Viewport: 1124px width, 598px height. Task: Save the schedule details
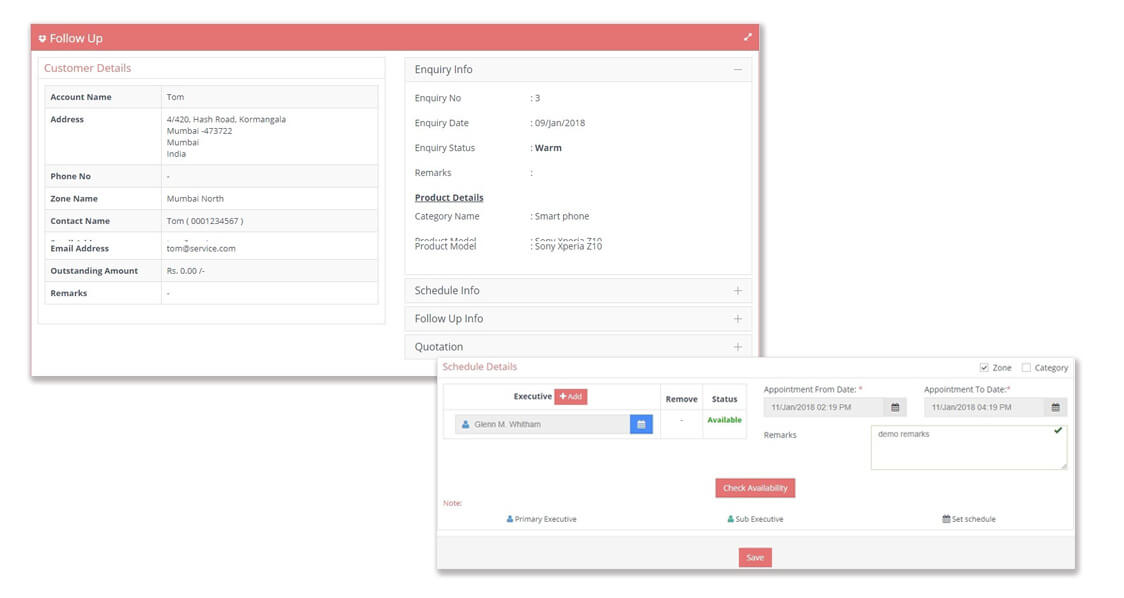755,557
